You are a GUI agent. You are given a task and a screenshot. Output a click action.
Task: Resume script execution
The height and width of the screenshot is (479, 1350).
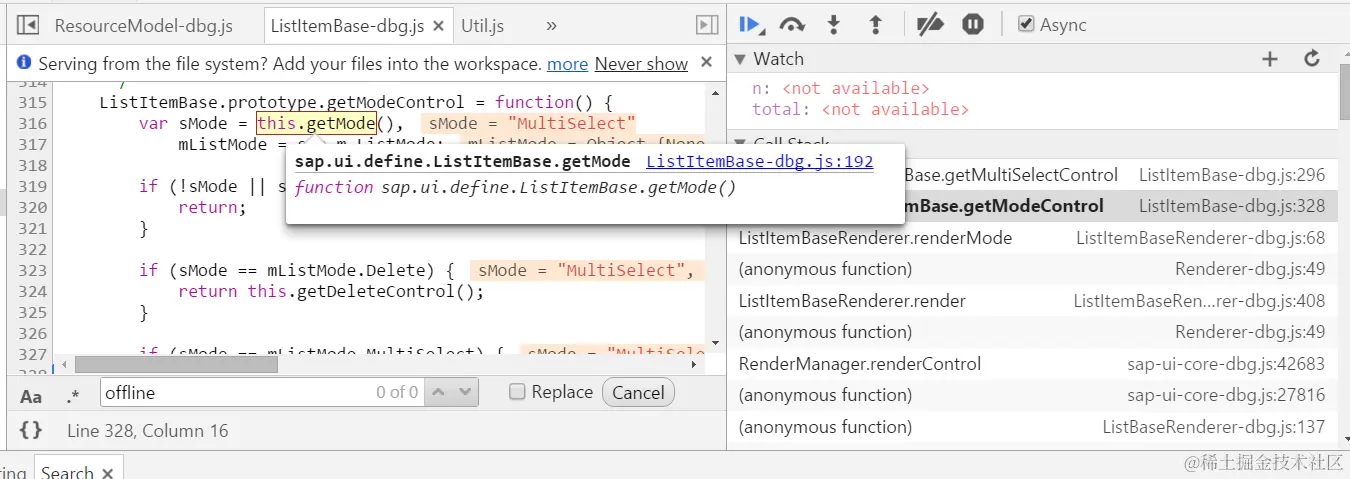751,24
